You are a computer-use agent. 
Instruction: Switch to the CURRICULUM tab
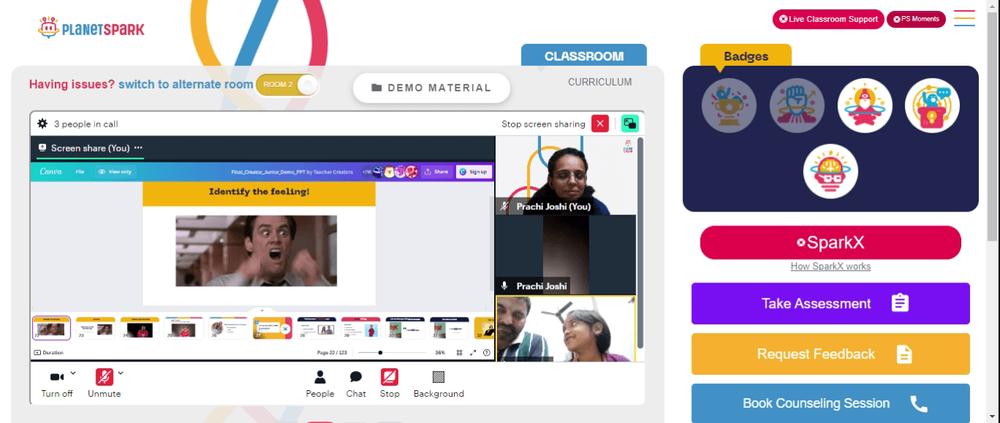[x=599, y=82]
